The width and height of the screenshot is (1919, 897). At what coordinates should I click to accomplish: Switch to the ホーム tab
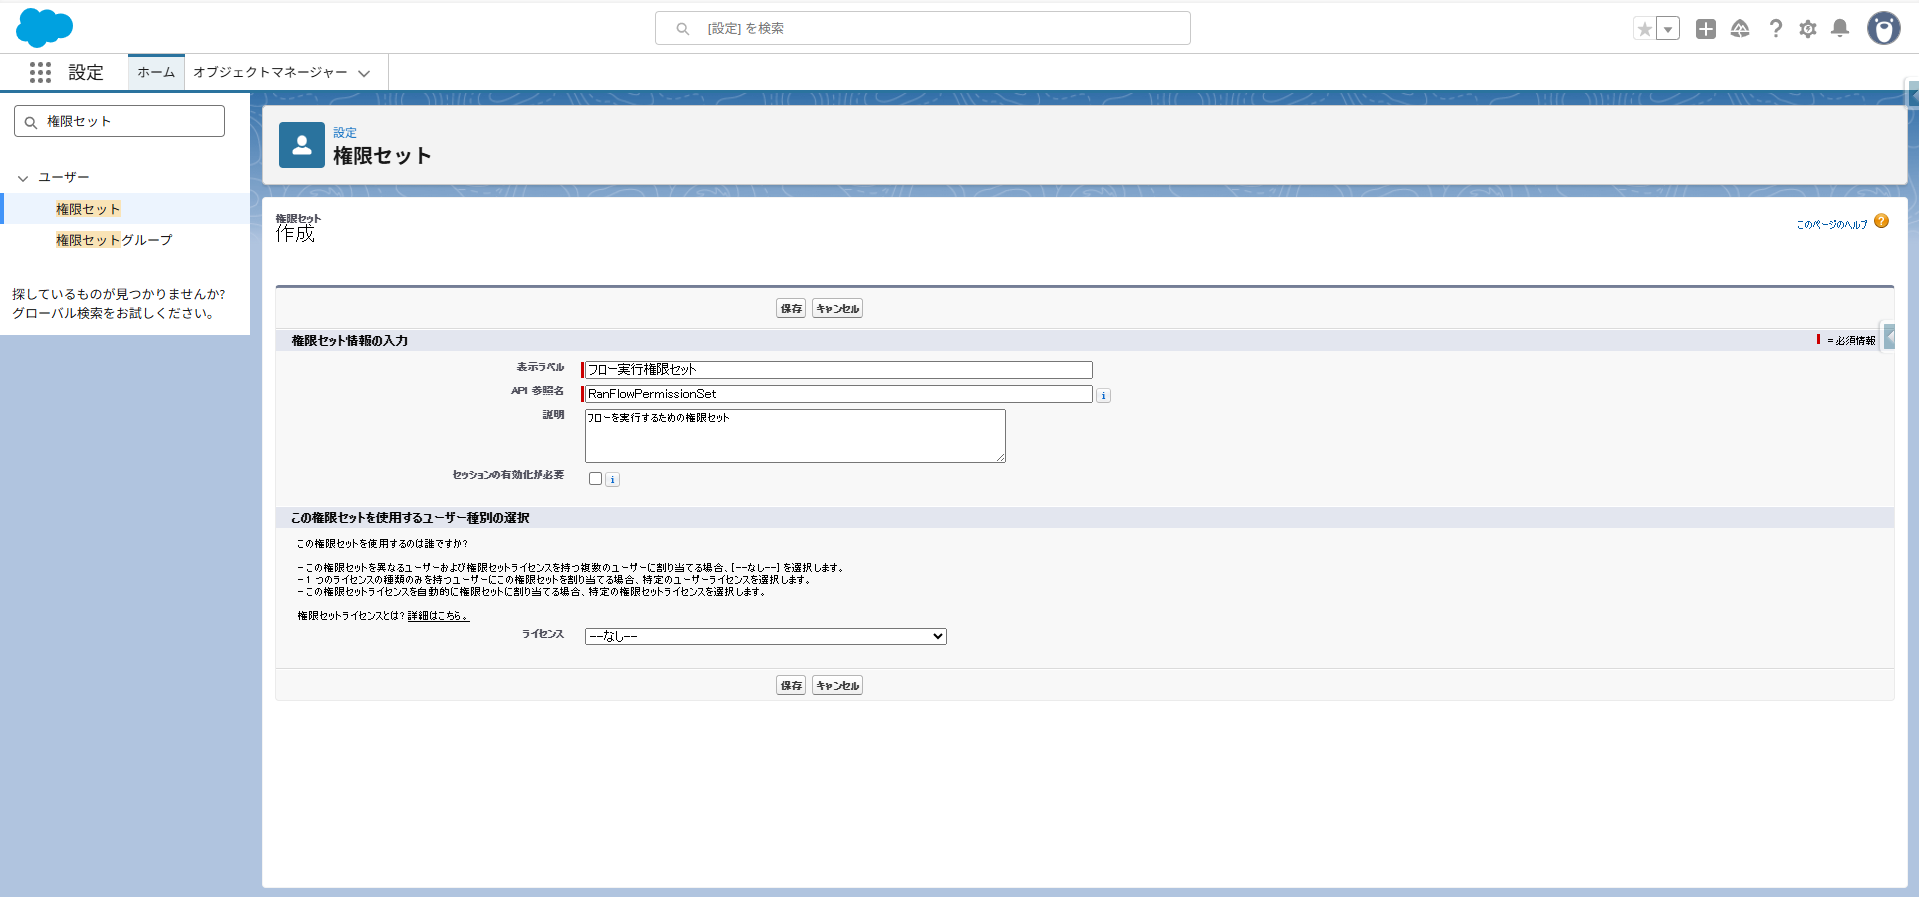[156, 72]
